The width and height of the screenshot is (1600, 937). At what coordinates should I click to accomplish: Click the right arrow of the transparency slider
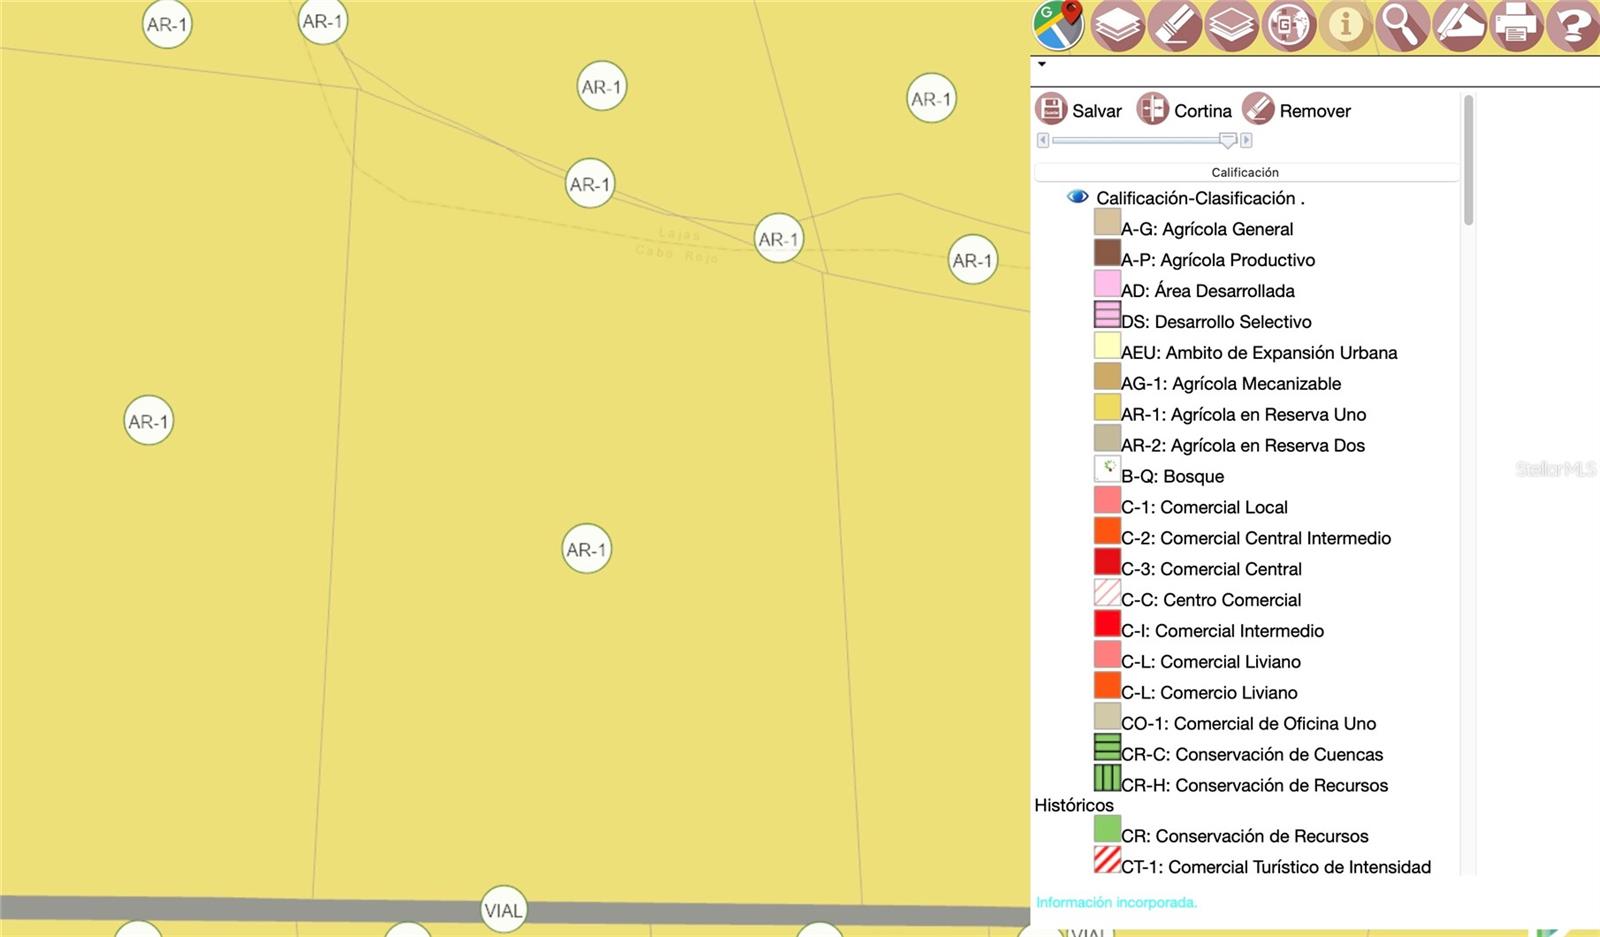1246,140
